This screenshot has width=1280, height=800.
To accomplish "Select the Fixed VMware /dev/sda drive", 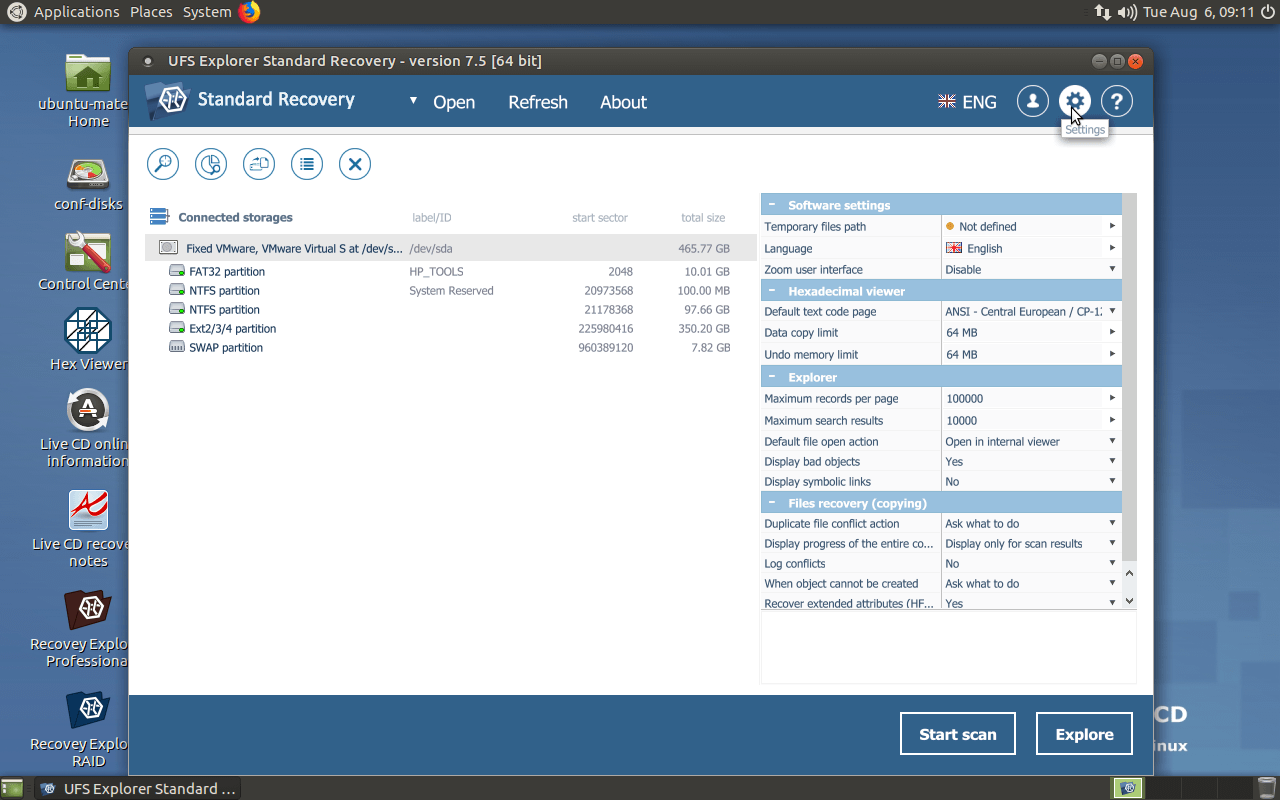I will (x=451, y=248).
